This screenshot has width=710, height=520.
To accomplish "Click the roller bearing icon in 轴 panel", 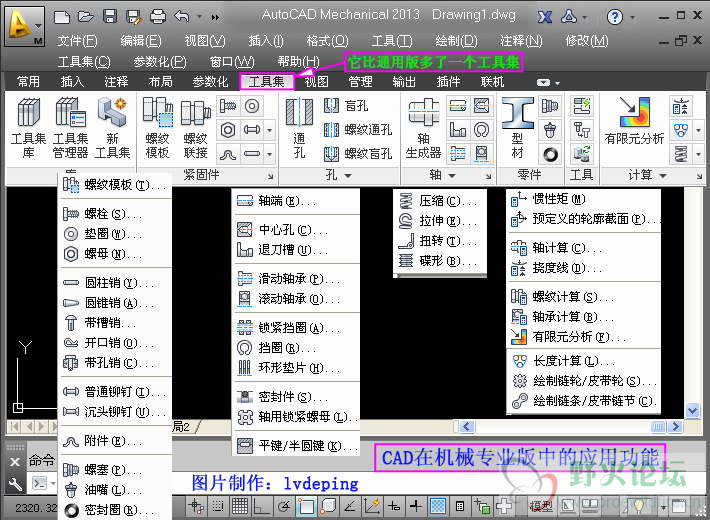I will [x=482, y=154].
